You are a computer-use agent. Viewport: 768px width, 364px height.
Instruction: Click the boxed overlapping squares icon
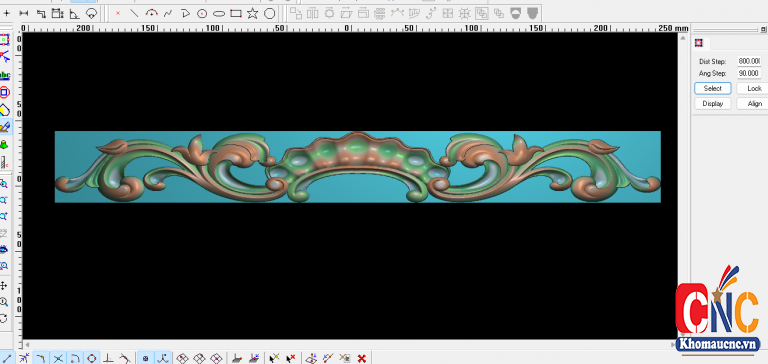point(481,14)
